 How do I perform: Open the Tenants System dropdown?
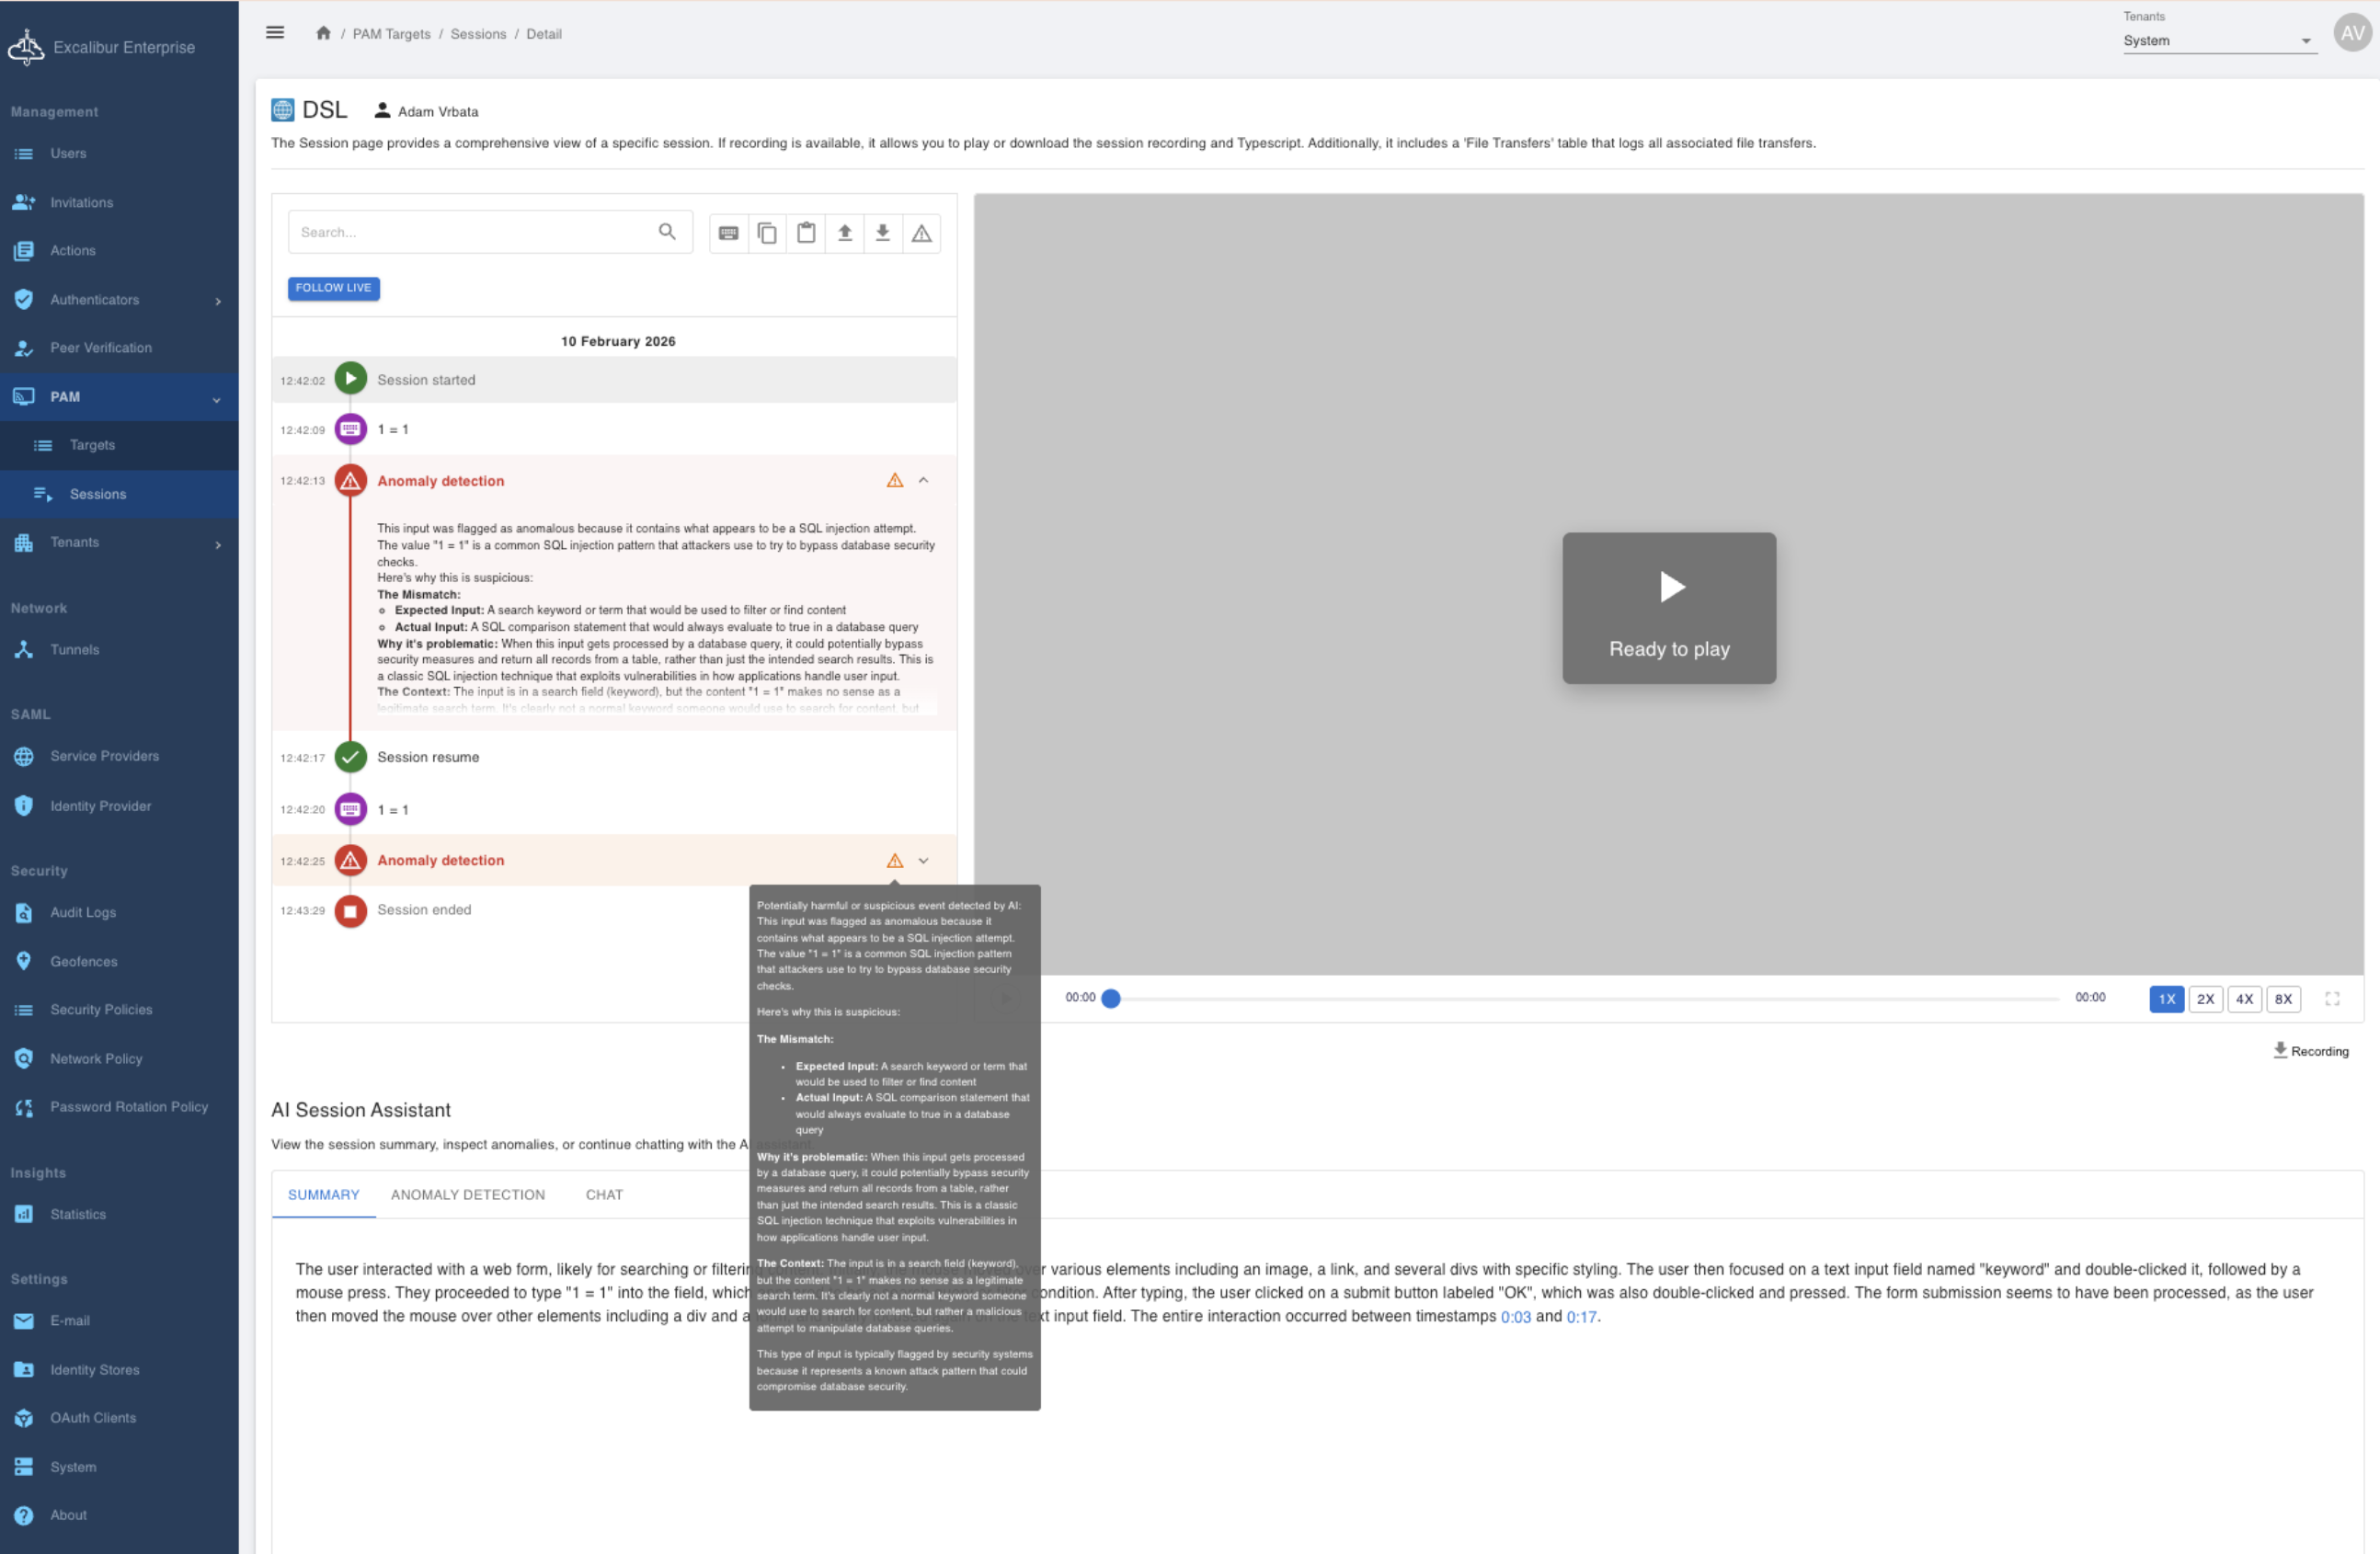tap(2219, 41)
